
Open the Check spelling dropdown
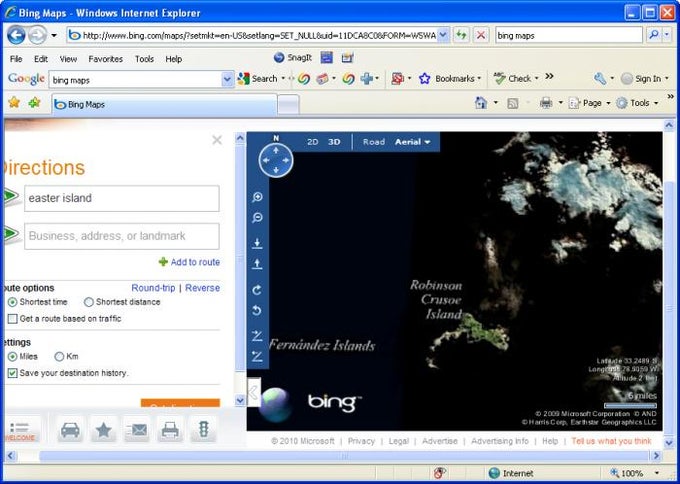tap(536, 78)
